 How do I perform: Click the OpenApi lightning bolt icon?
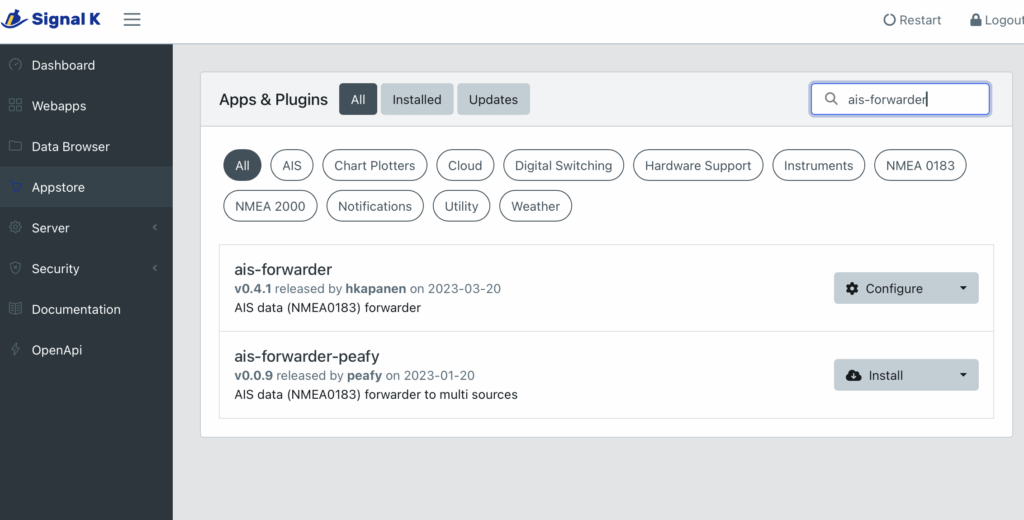click(x=15, y=350)
